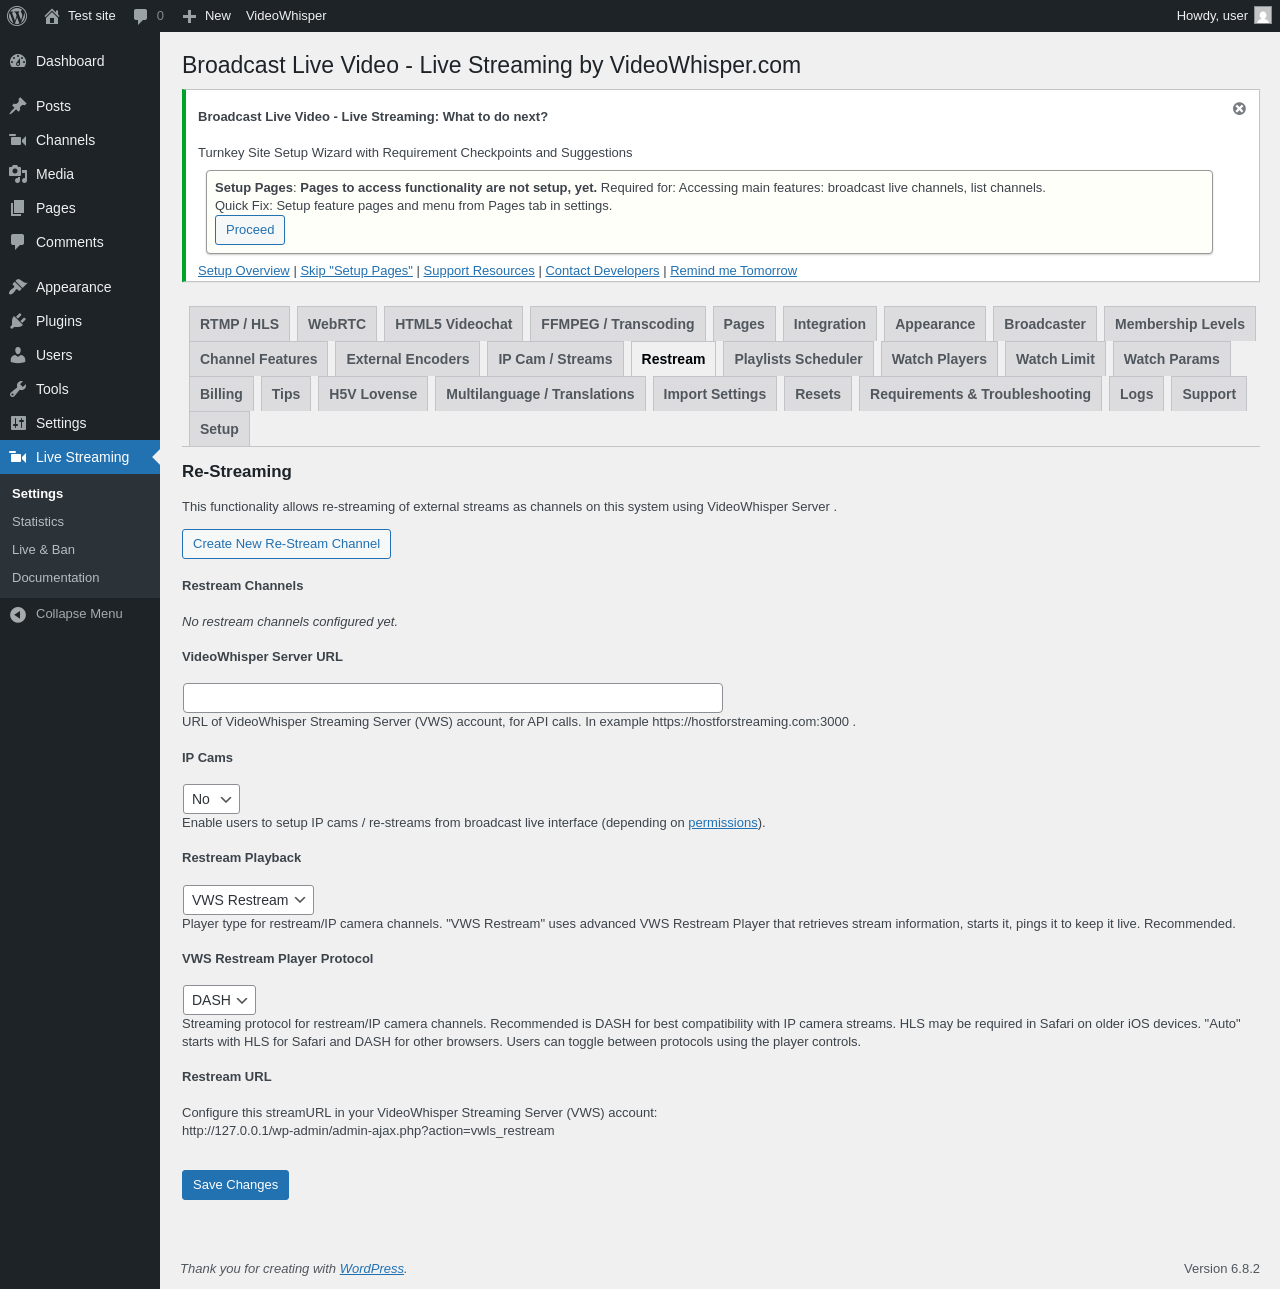Click the Appearance brush icon

click(18, 287)
